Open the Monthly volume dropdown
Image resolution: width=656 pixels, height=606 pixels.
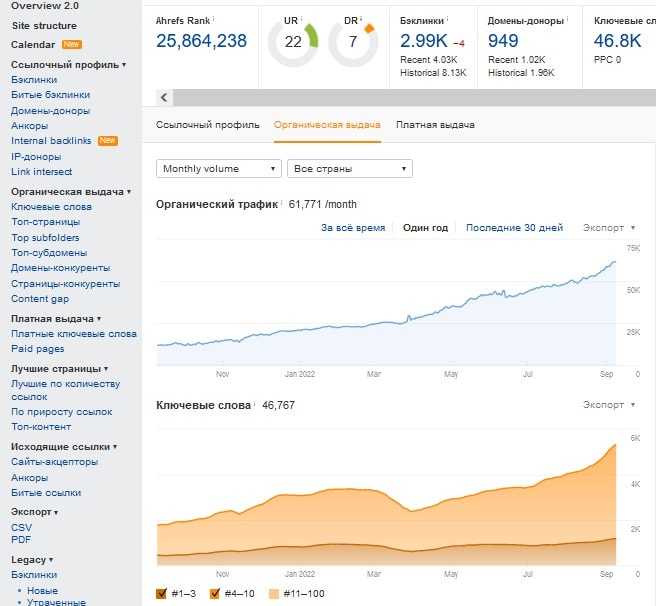pos(219,169)
